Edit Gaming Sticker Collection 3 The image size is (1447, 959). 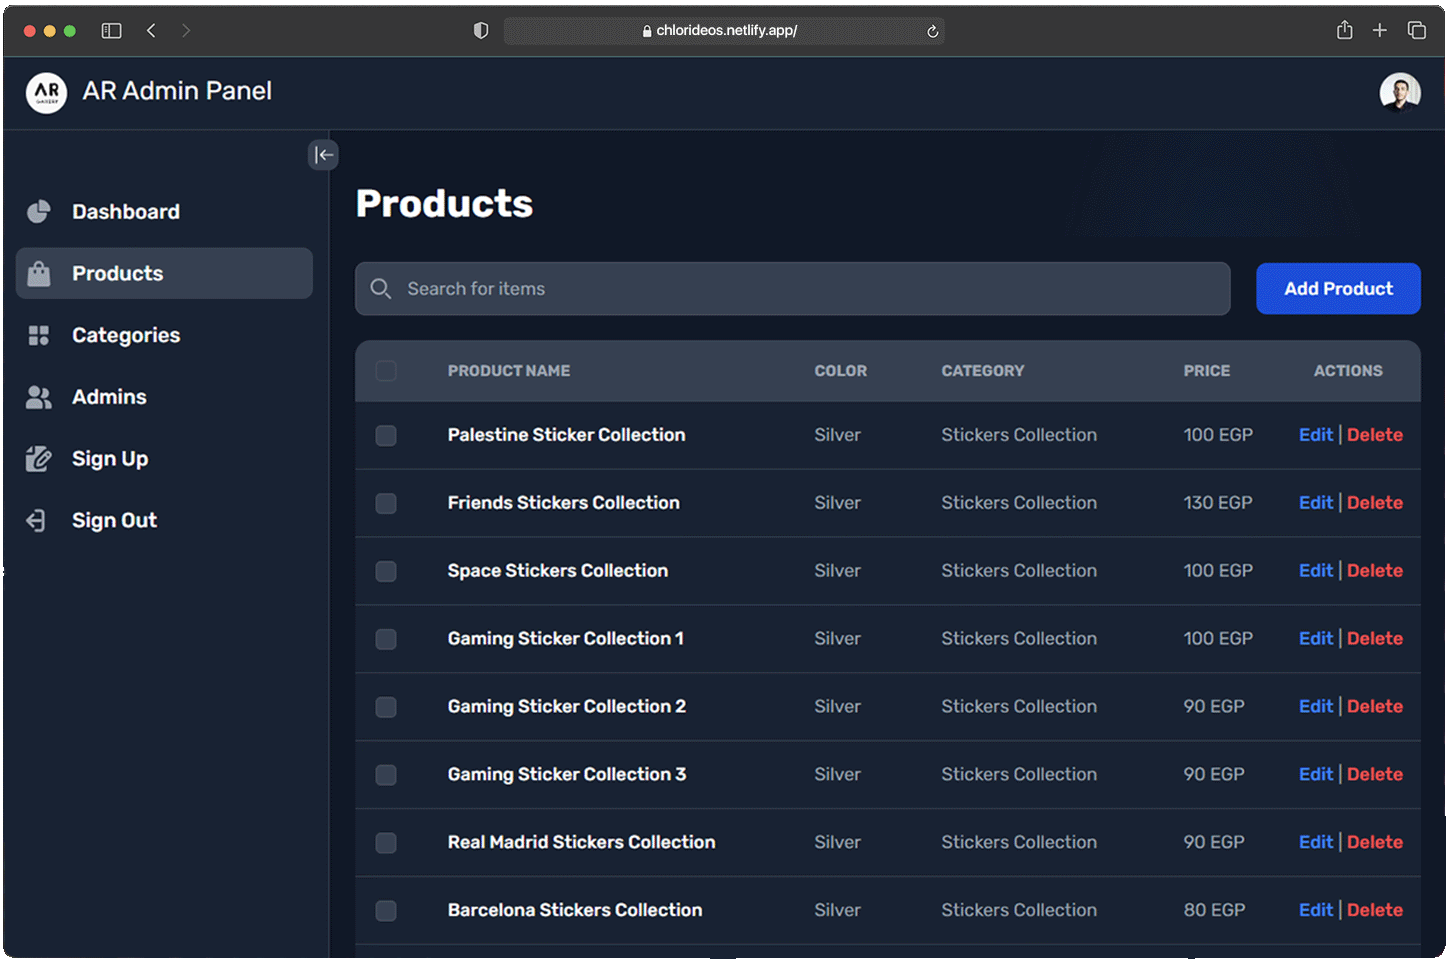[1315, 775]
